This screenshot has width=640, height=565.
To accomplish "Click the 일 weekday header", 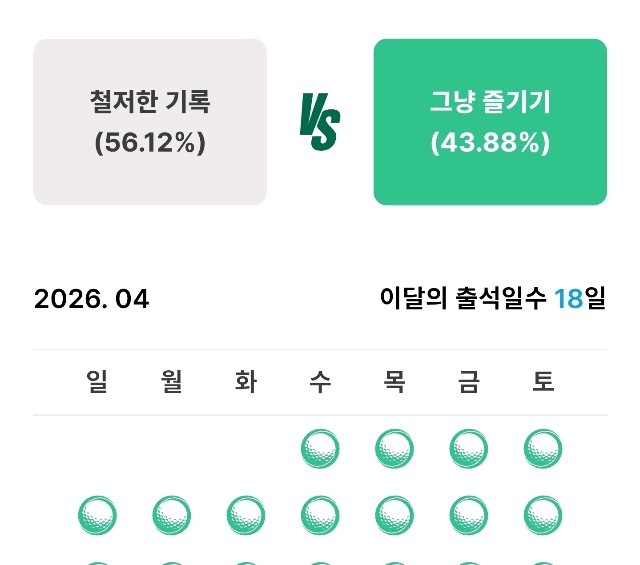I will tap(97, 381).
